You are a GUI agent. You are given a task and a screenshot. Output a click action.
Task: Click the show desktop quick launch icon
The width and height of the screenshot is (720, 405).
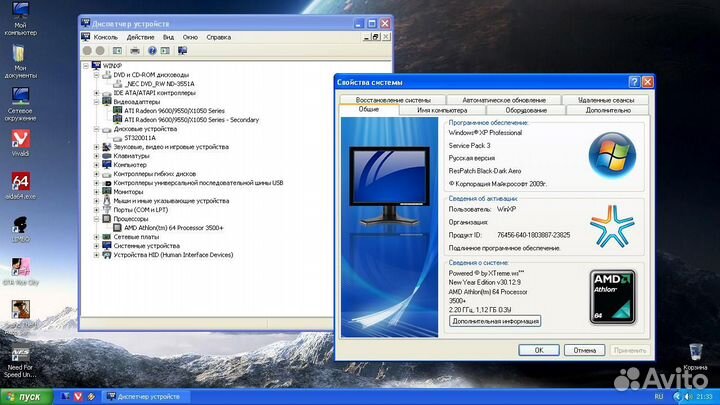66,396
